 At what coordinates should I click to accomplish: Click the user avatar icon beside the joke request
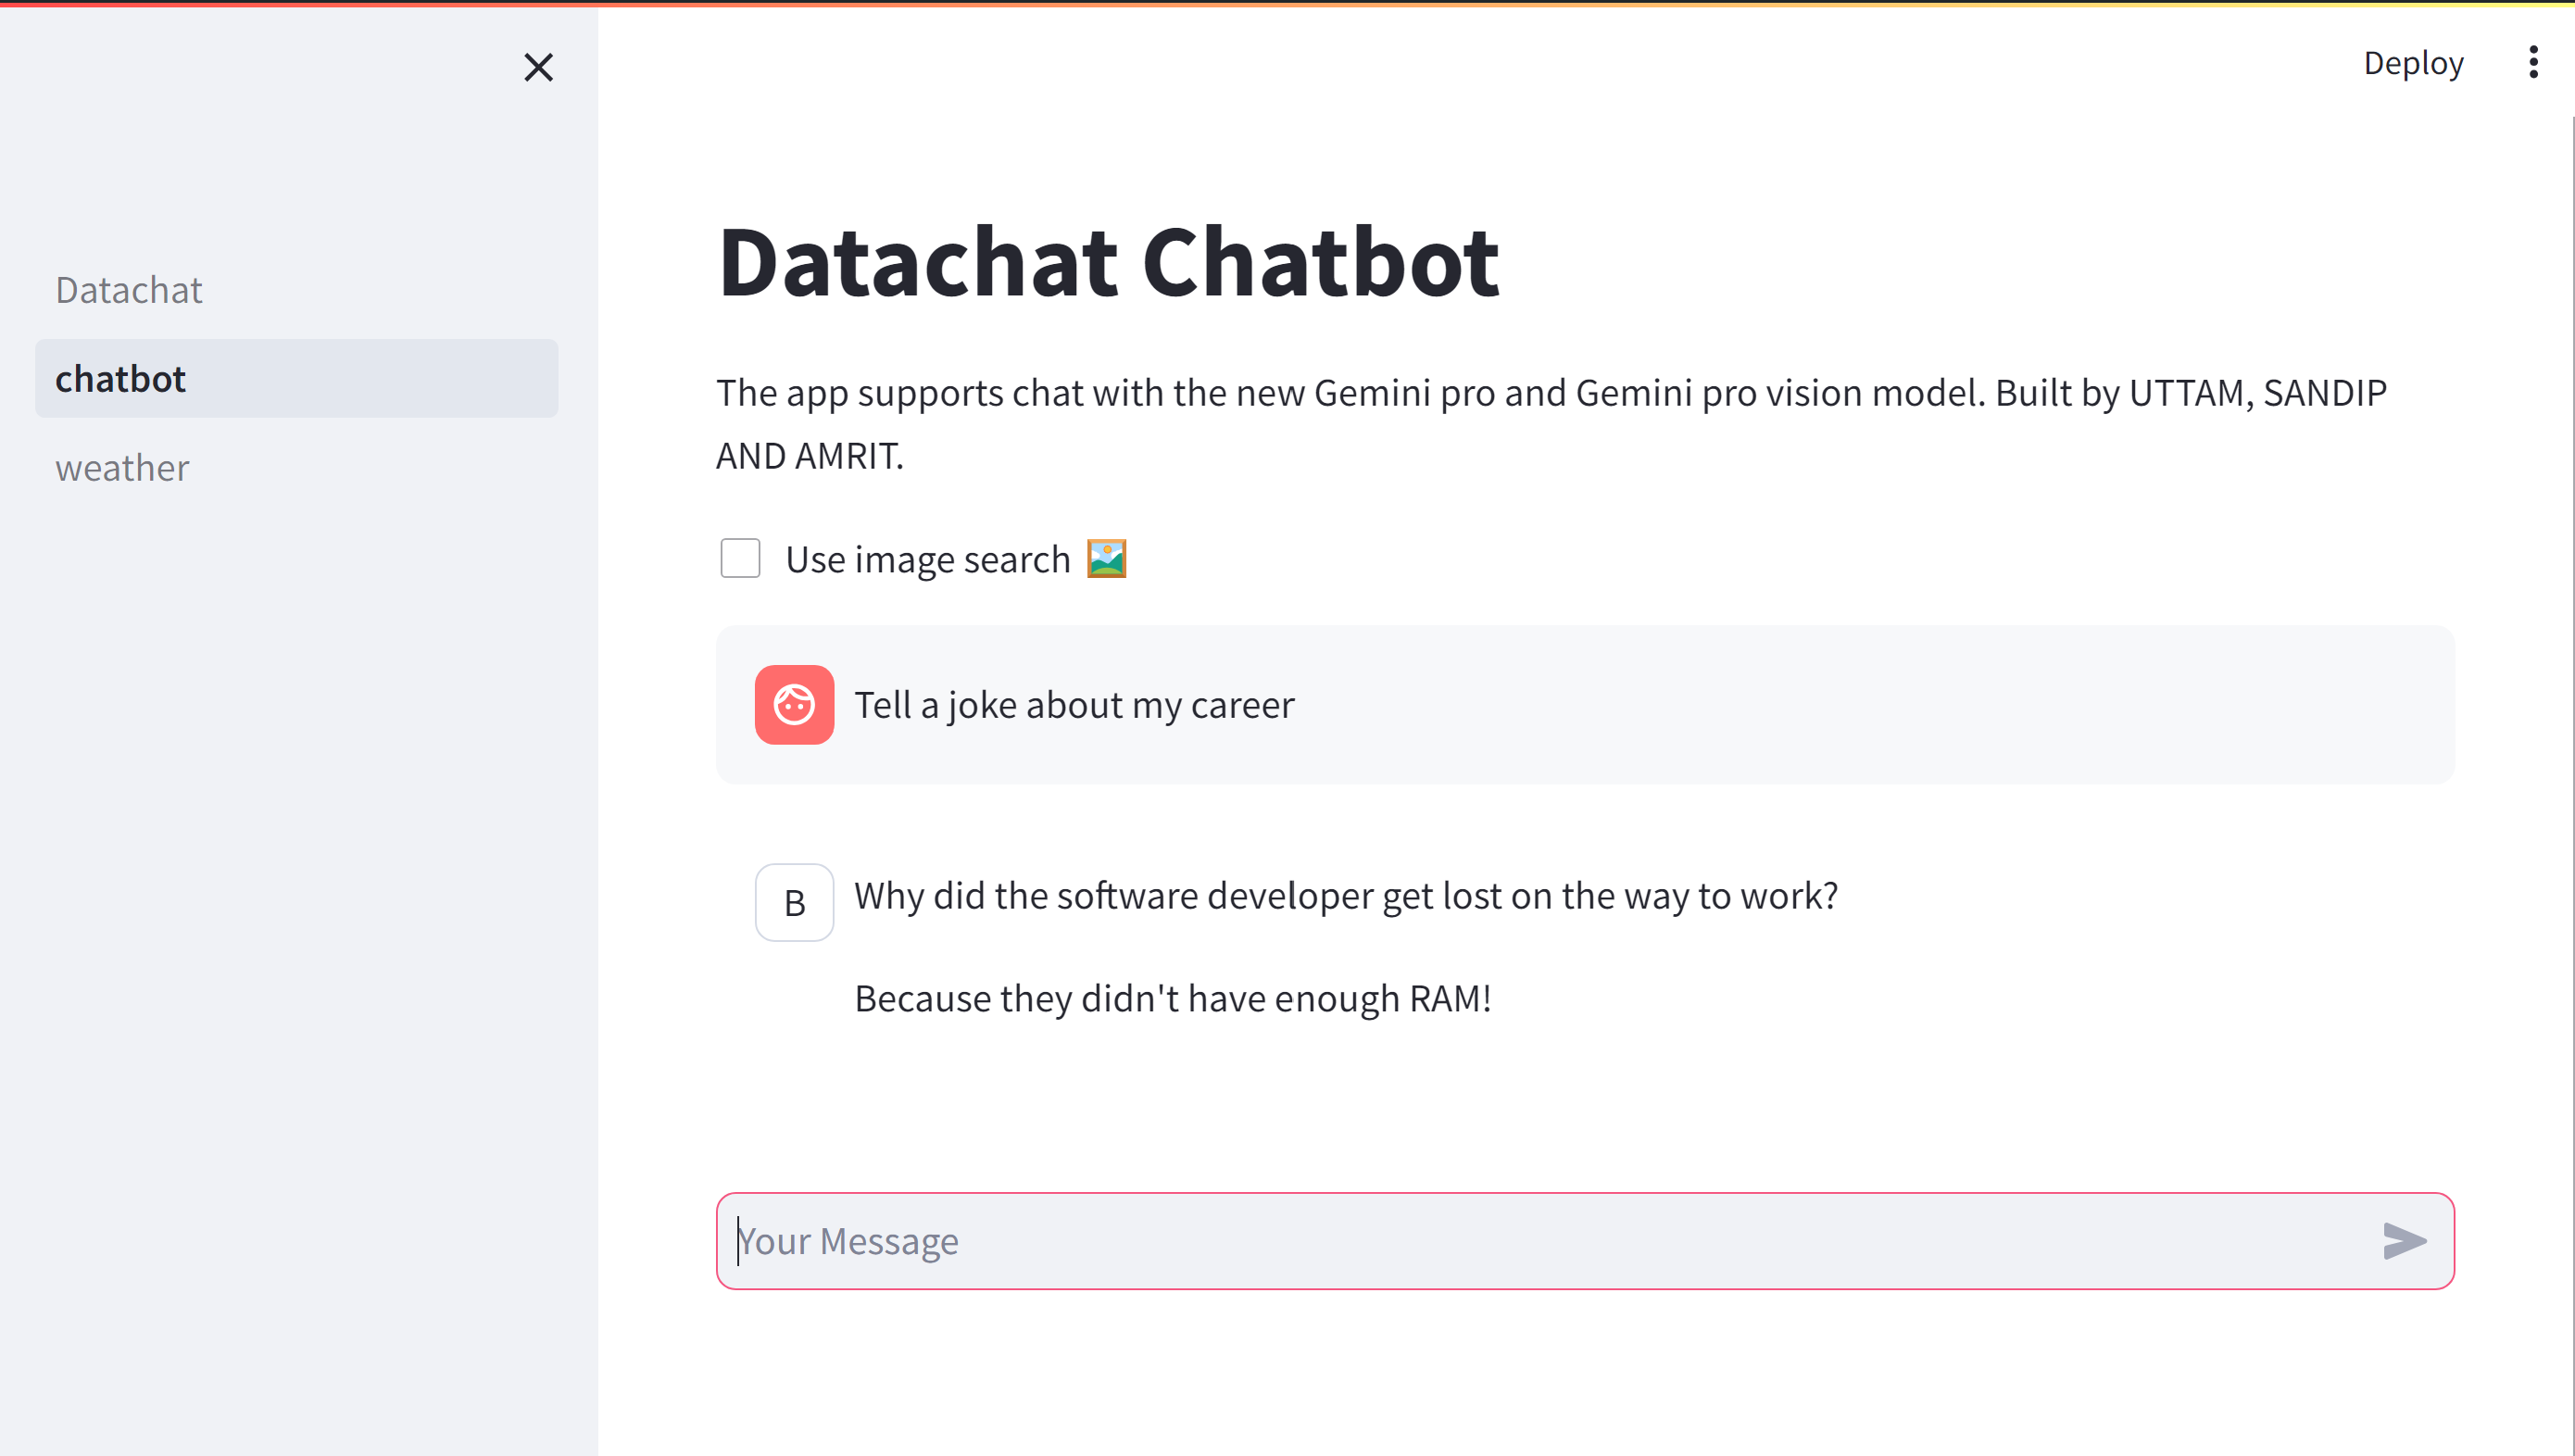coord(794,705)
